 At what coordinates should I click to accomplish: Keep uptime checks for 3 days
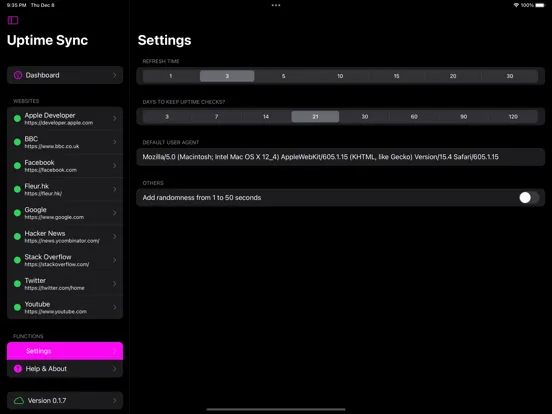click(x=167, y=117)
